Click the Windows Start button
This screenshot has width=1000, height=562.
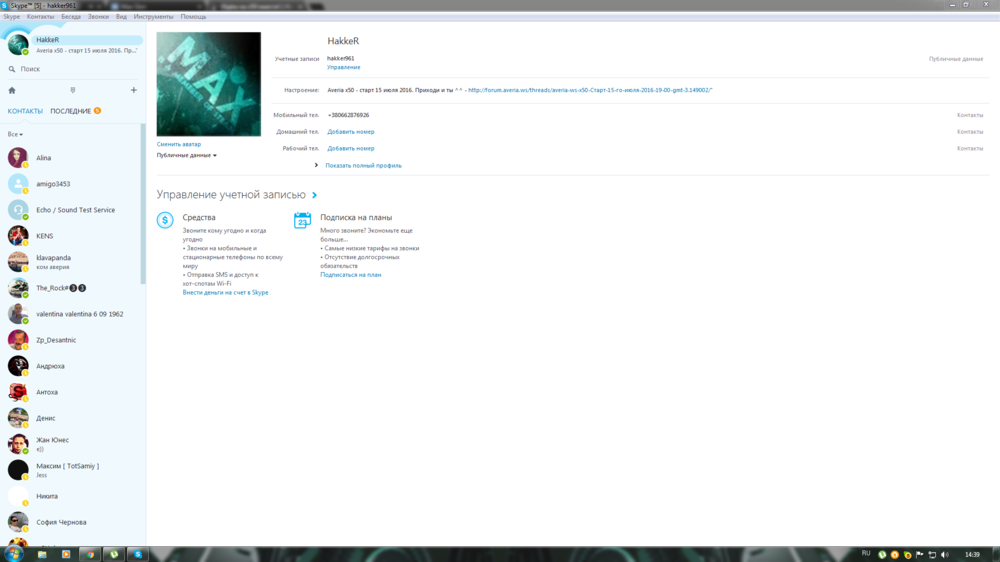[14, 553]
